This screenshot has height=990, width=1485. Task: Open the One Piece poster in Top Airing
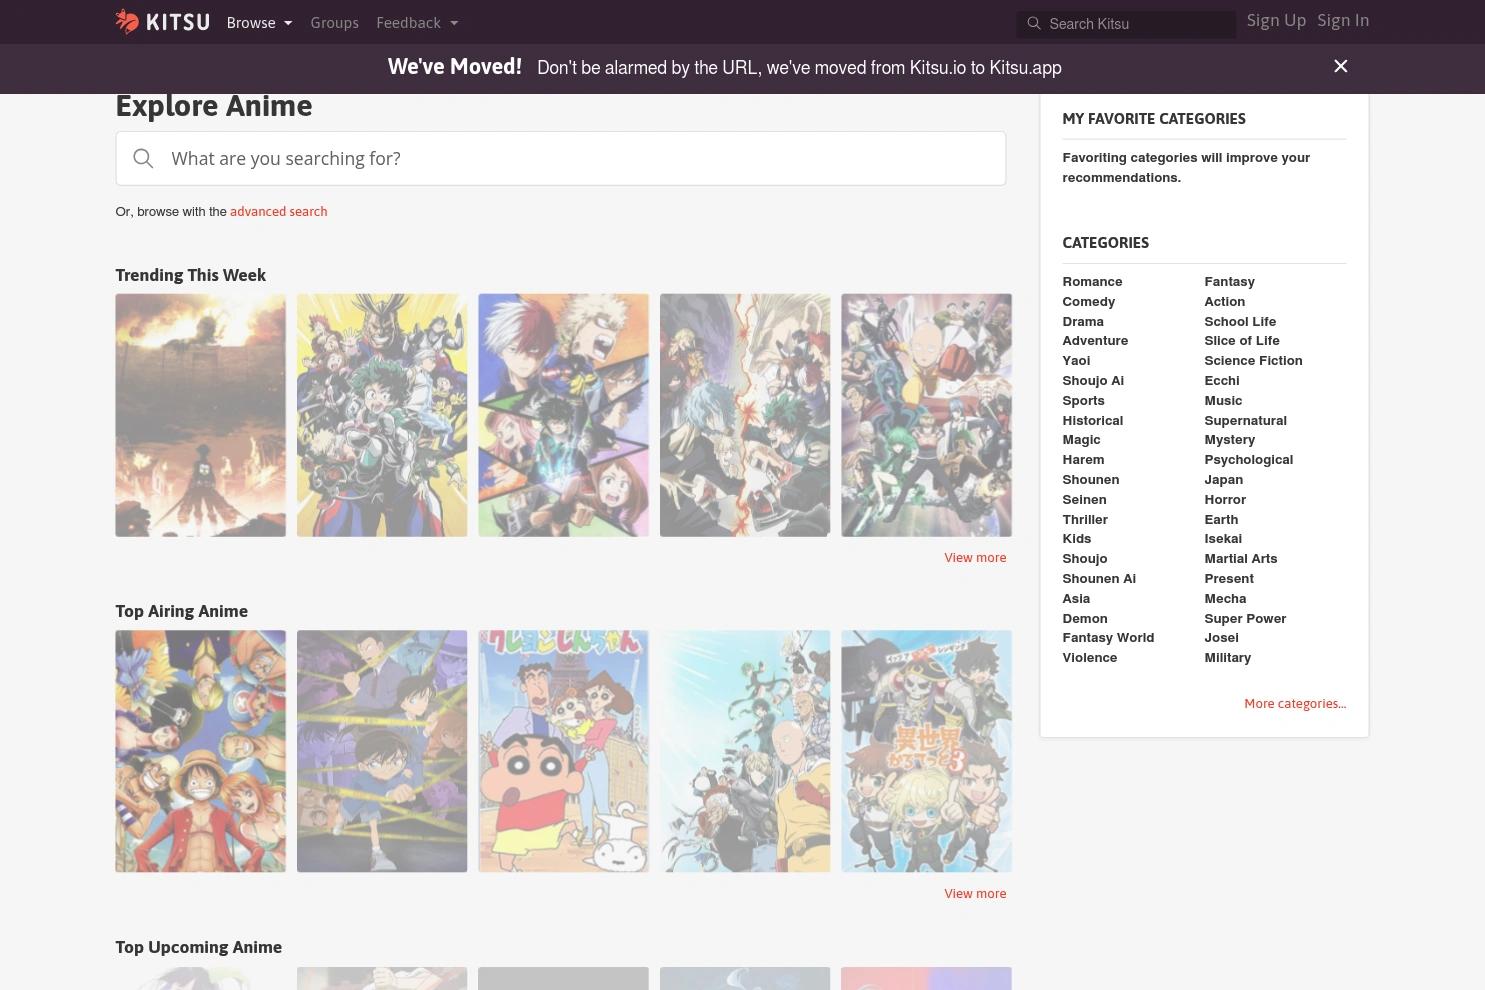click(x=200, y=751)
